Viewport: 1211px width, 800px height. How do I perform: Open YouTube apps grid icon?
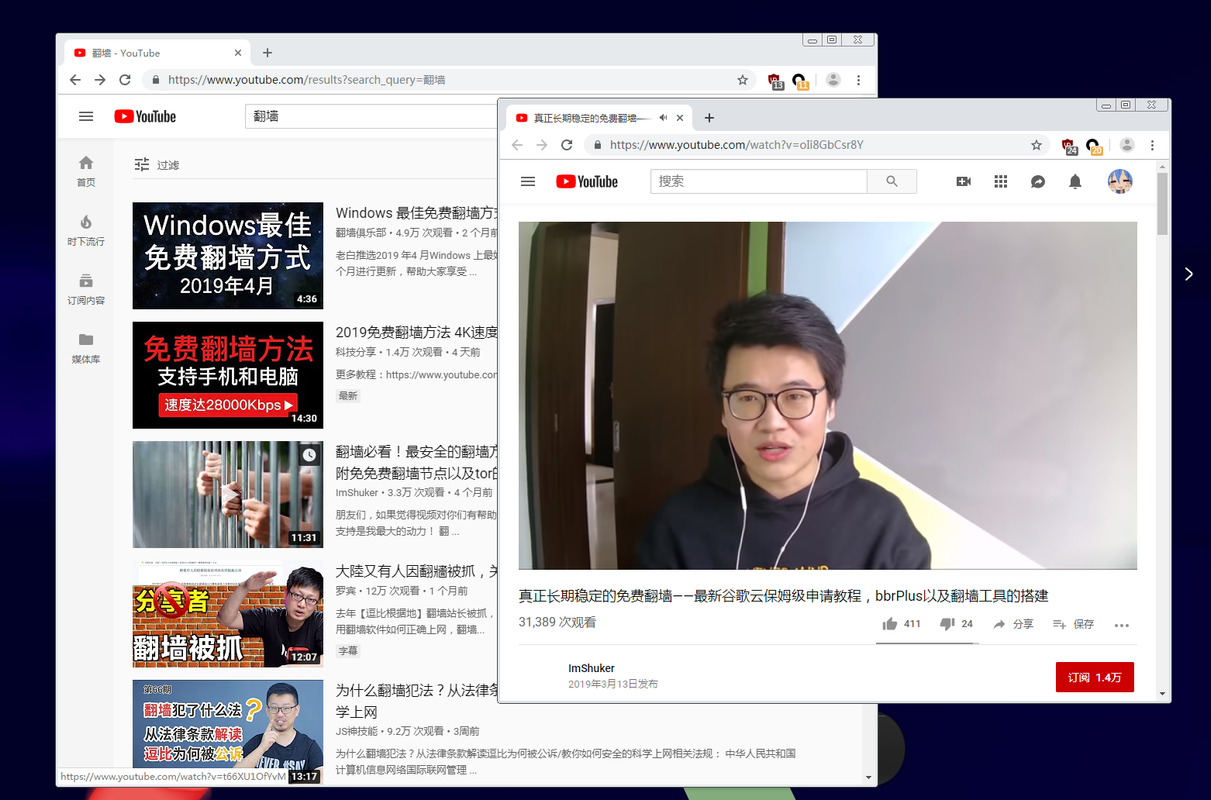(1000, 181)
